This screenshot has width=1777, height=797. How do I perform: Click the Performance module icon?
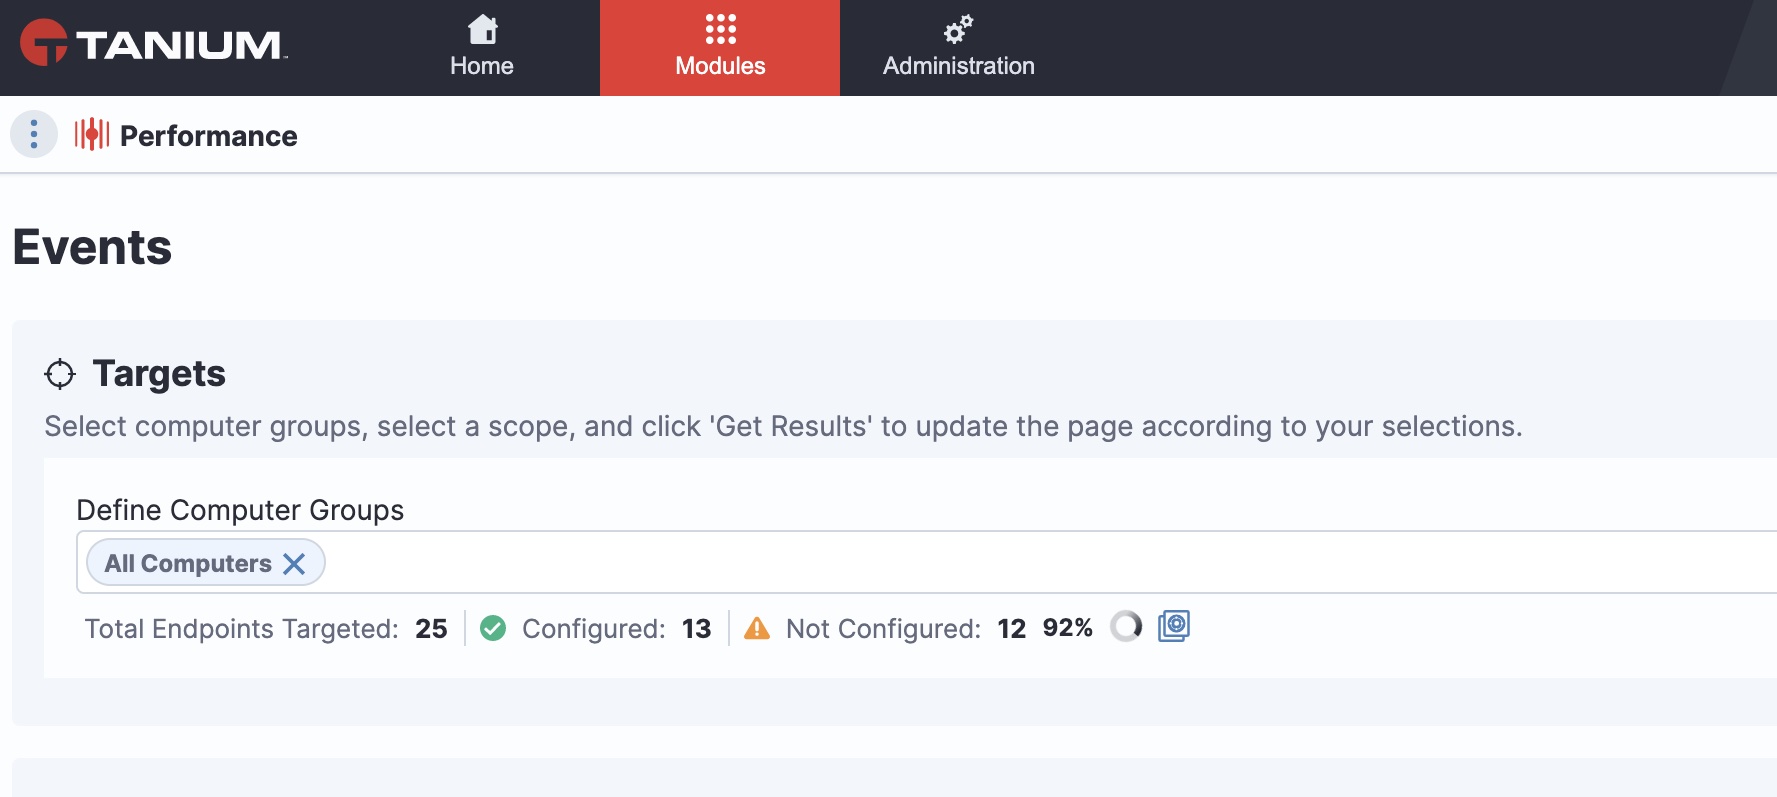pyautogui.click(x=92, y=134)
